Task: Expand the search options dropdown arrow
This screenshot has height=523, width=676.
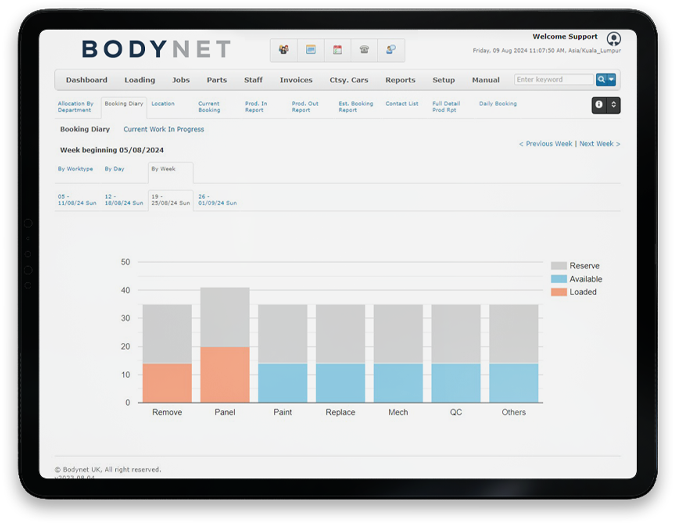Action: coord(611,79)
